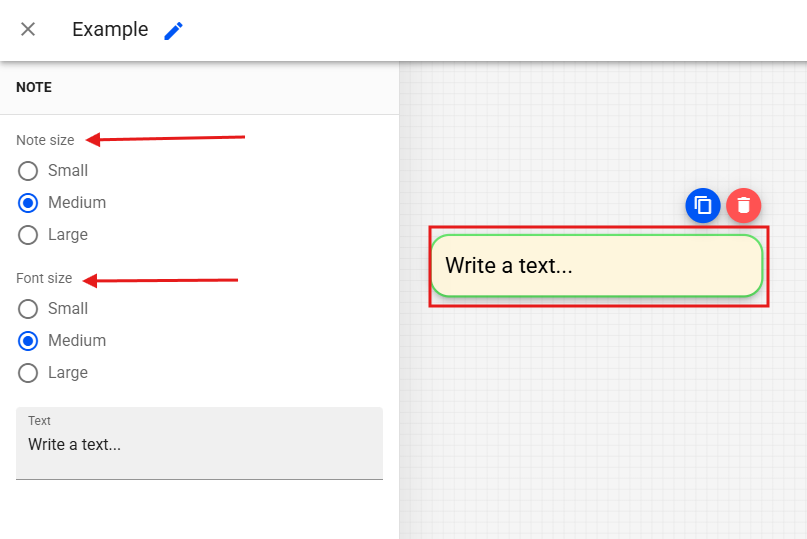
Task: Select Small under Note size
Action: click(x=28, y=171)
